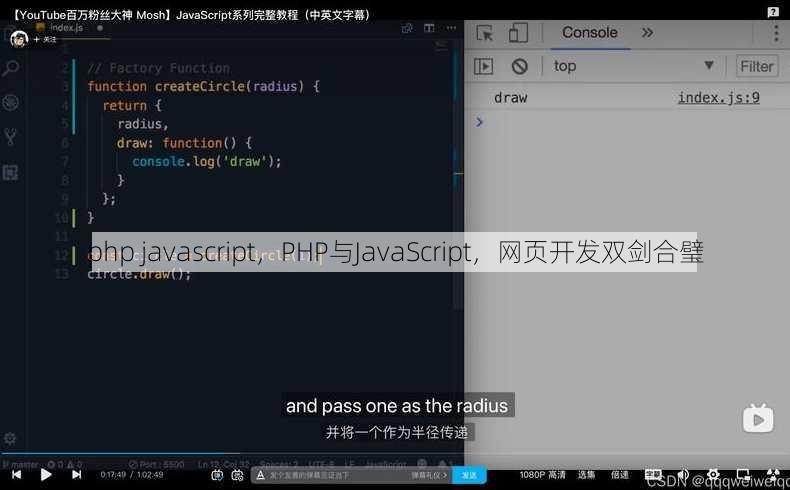The height and width of the screenshot is (490, 790).
Task: Open the Extensions icon in the activity bar
Action: [11, 173]
